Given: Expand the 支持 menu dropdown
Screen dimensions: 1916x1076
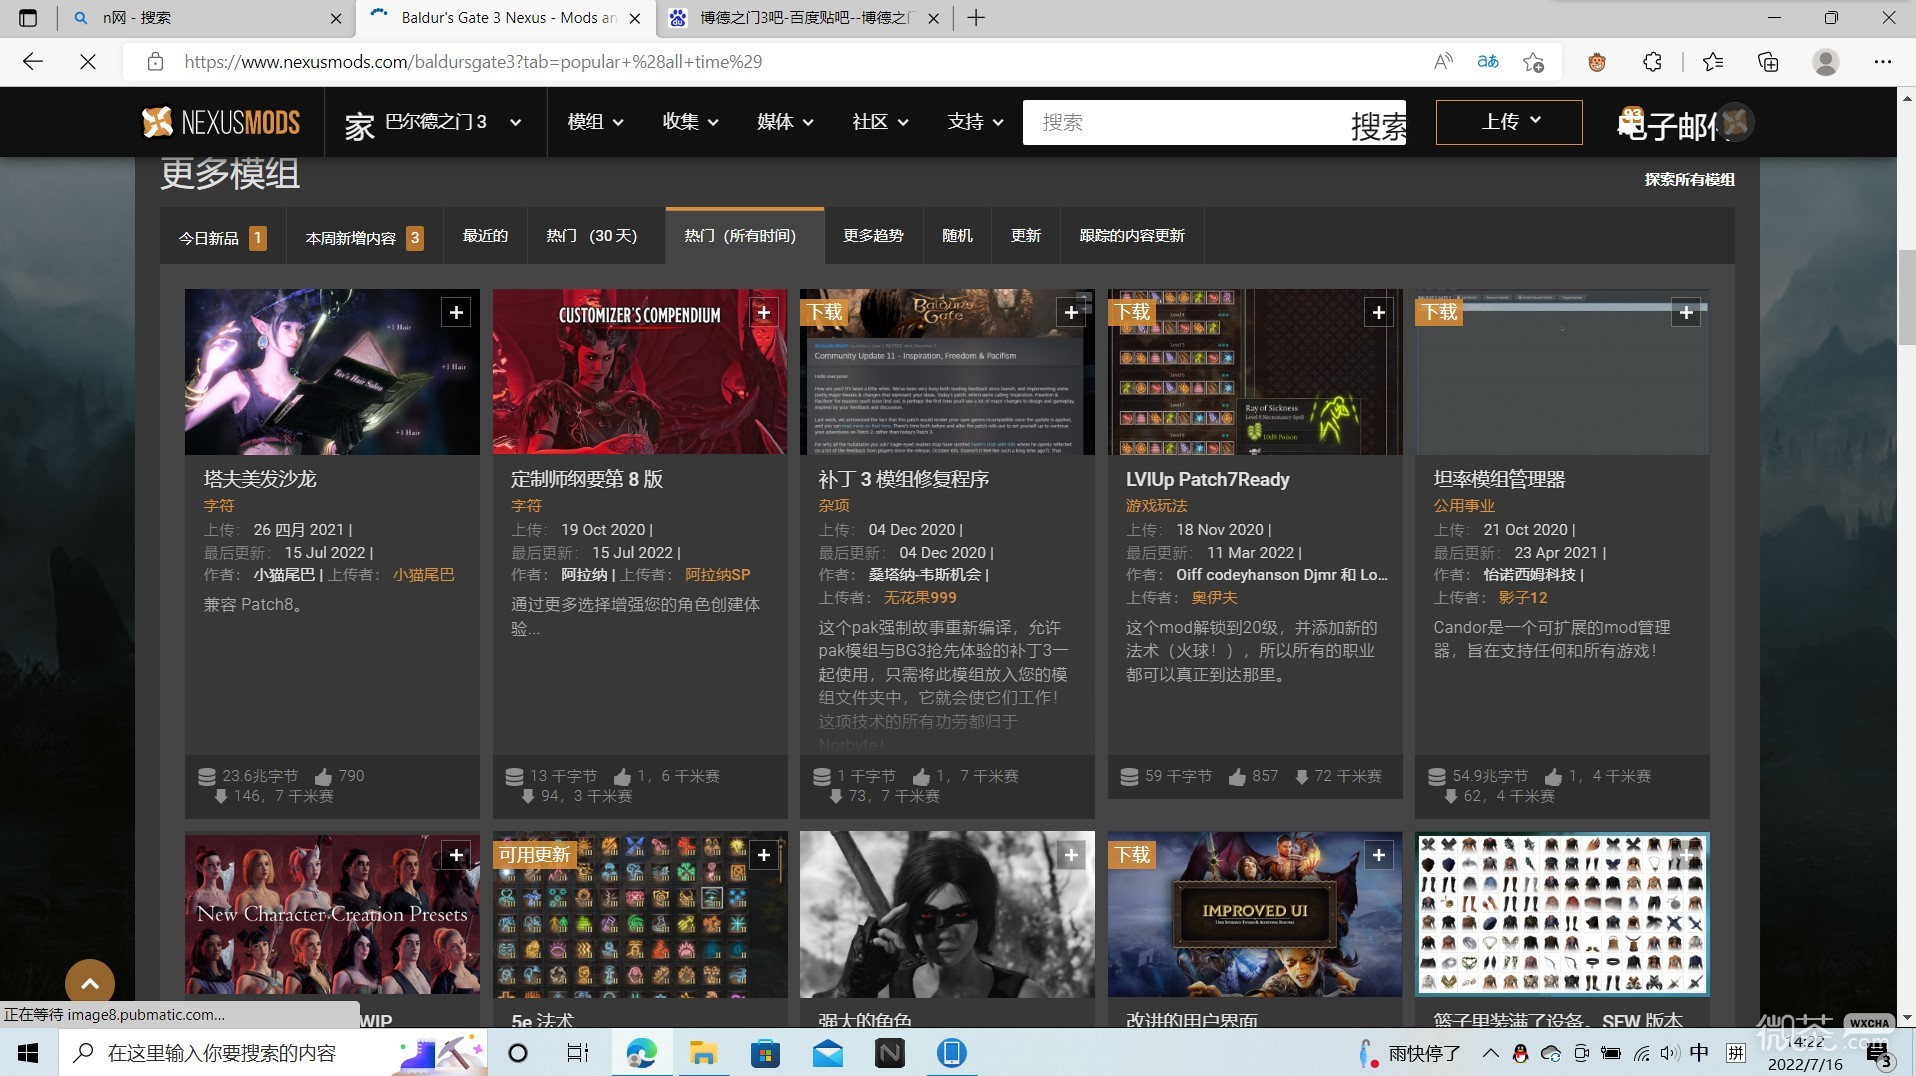Looking at the screenshot, I should (975, 122).
